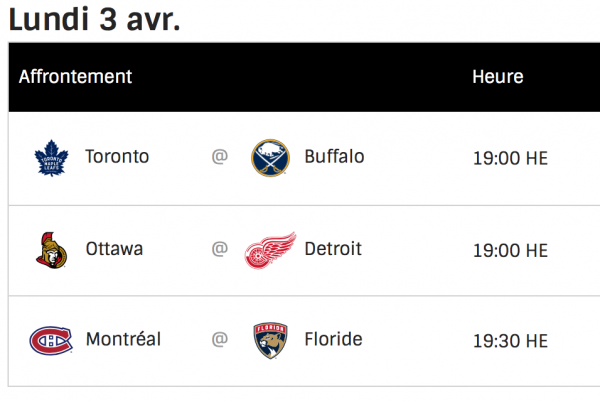
Task: Click the Buffalo Sabres logo
Action: point(270,158)
